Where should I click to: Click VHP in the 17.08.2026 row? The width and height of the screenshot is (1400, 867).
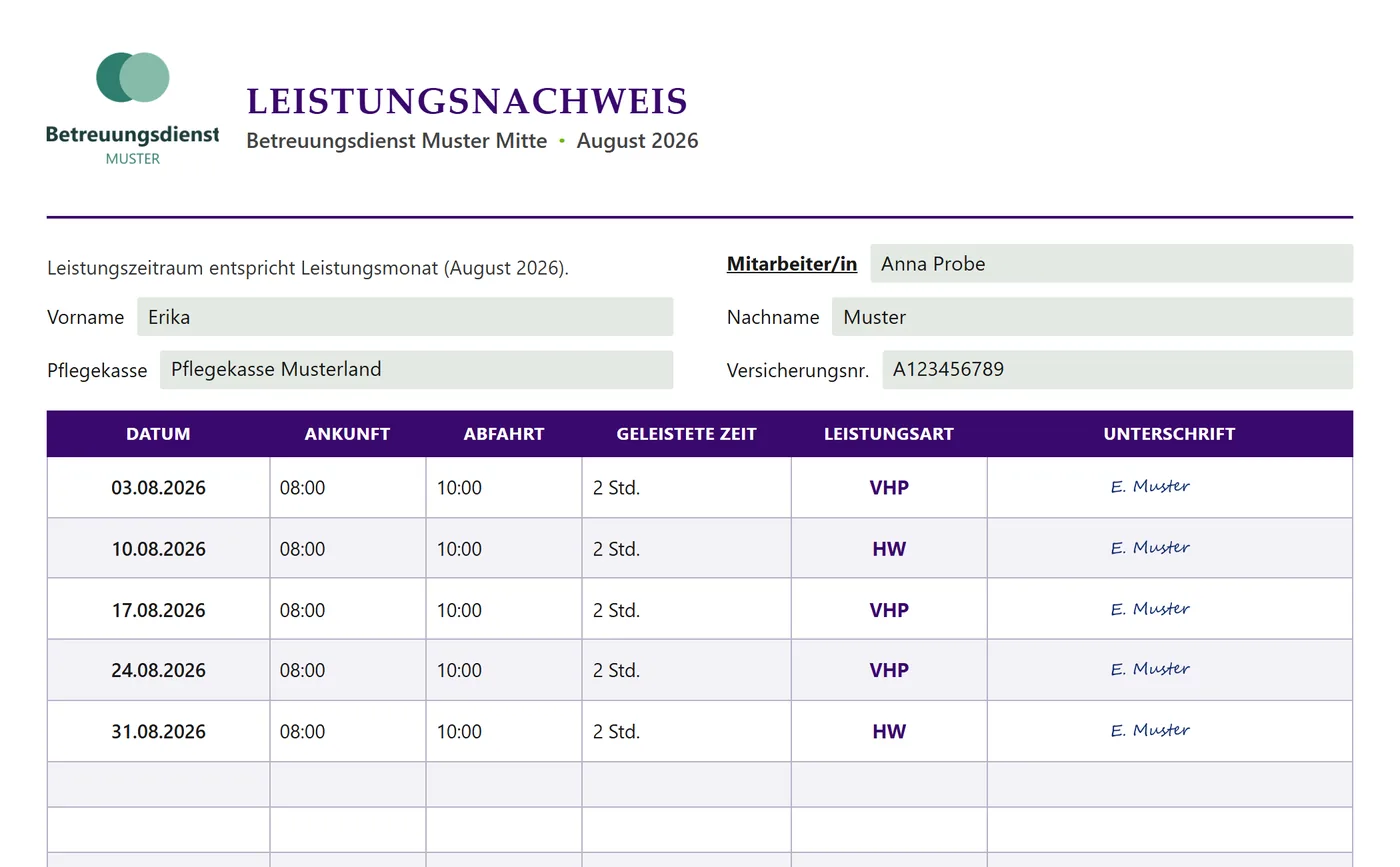889,610
